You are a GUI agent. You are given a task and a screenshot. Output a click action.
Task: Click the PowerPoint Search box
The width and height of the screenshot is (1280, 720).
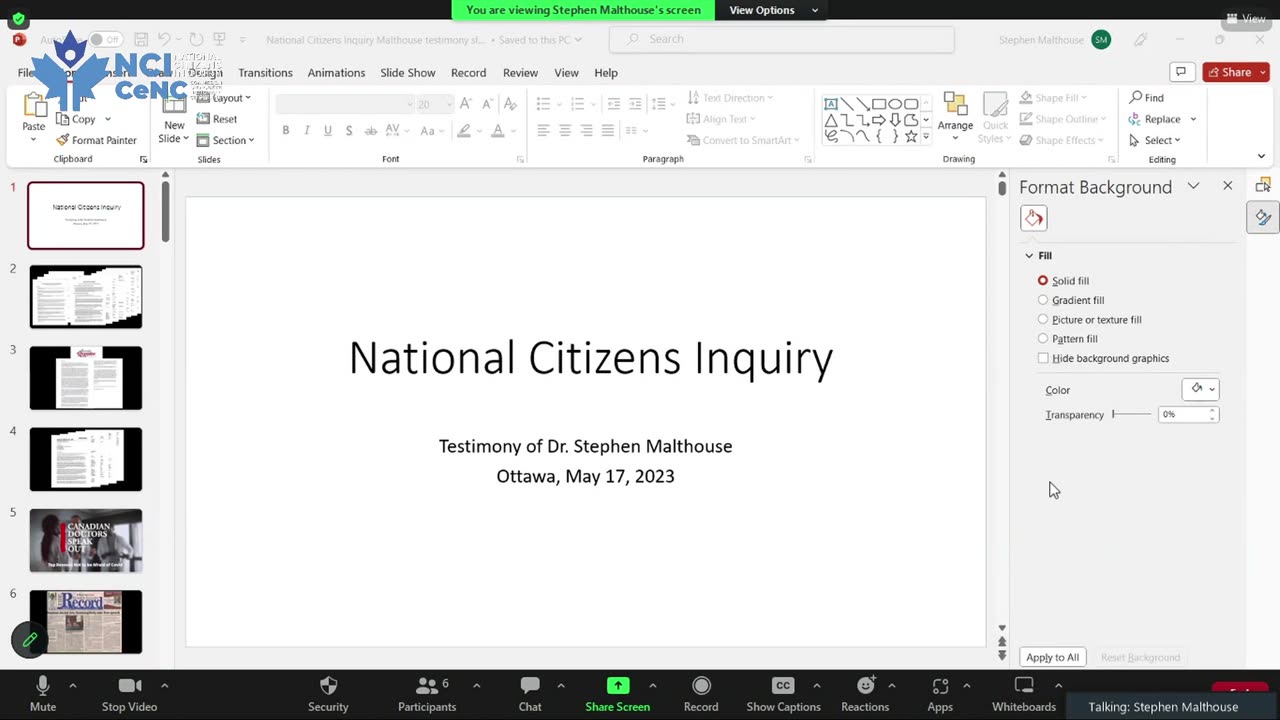[782, 39]
